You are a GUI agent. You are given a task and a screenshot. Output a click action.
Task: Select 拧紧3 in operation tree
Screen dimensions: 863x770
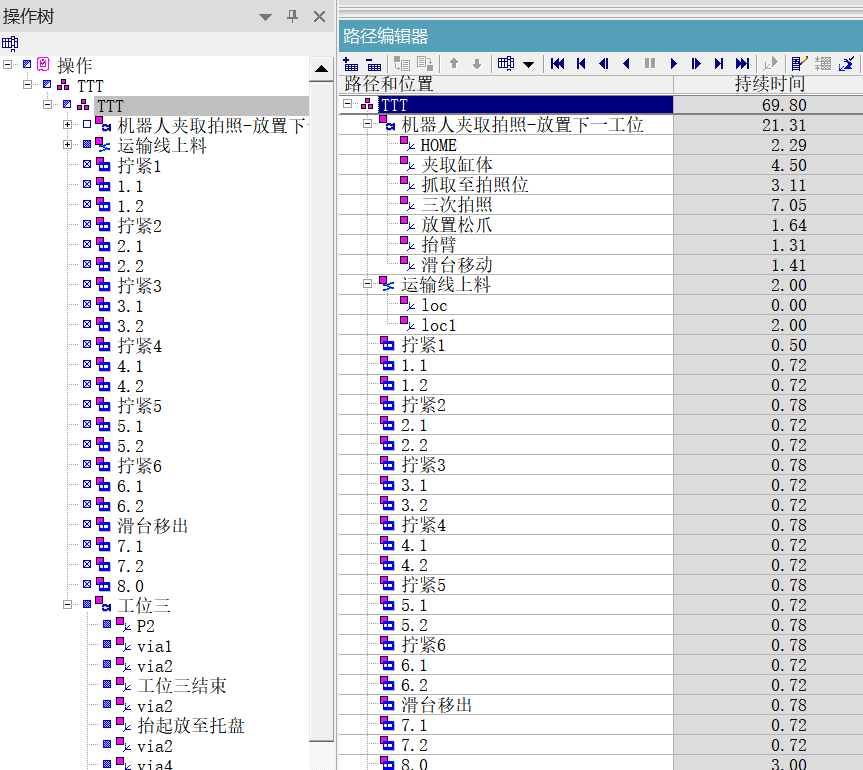coord(139,286)
